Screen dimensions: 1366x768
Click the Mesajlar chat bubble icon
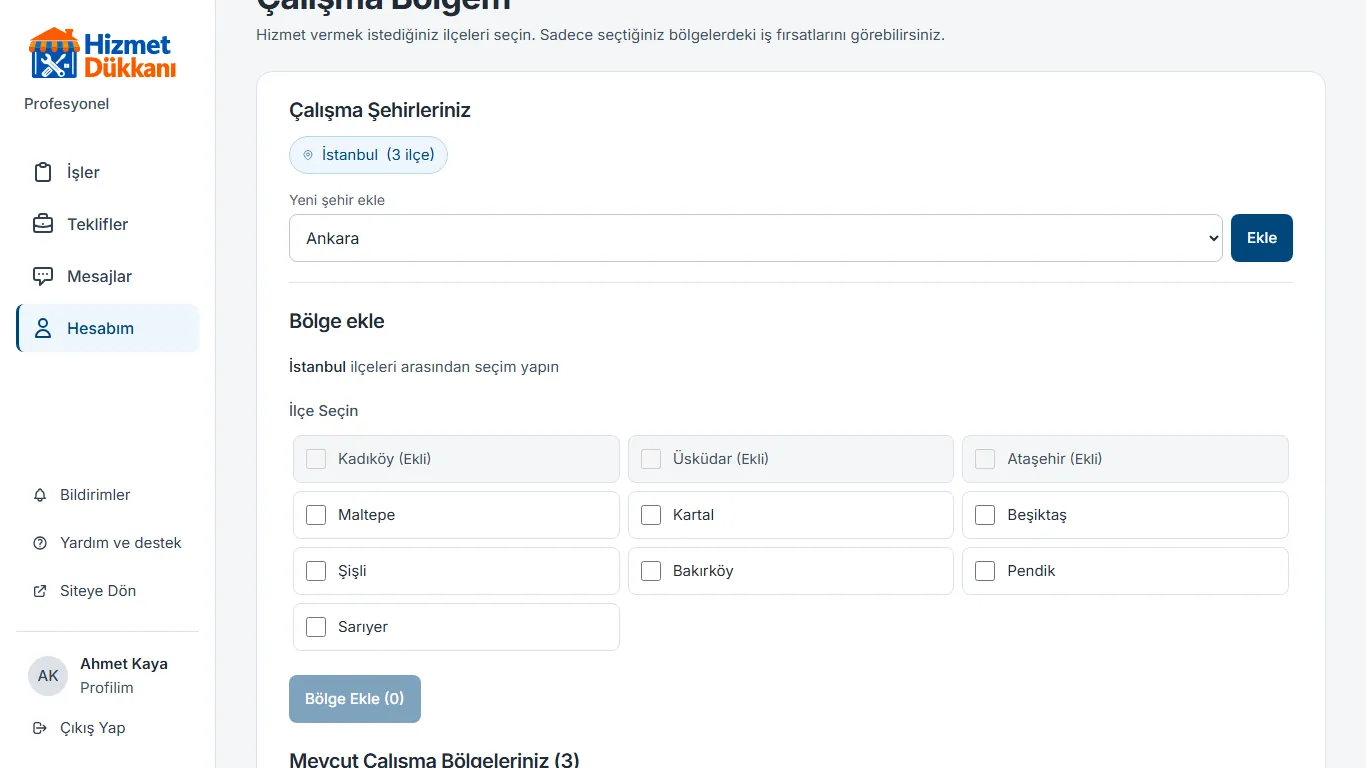click(43, 276)
